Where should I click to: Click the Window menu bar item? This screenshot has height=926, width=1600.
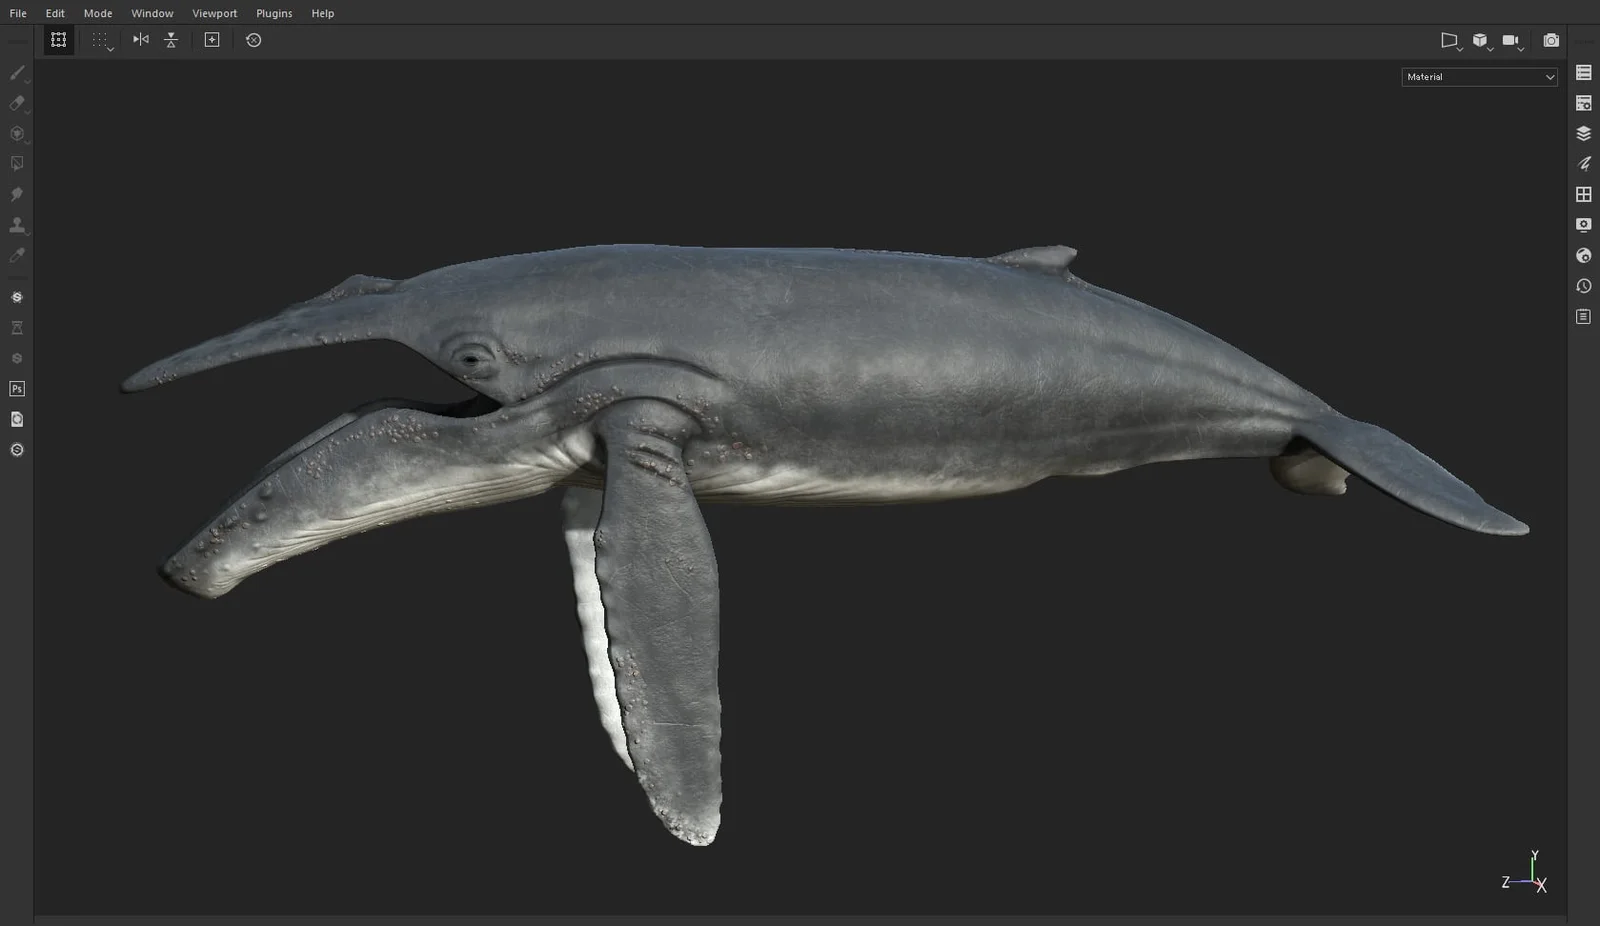pos(152,13)
